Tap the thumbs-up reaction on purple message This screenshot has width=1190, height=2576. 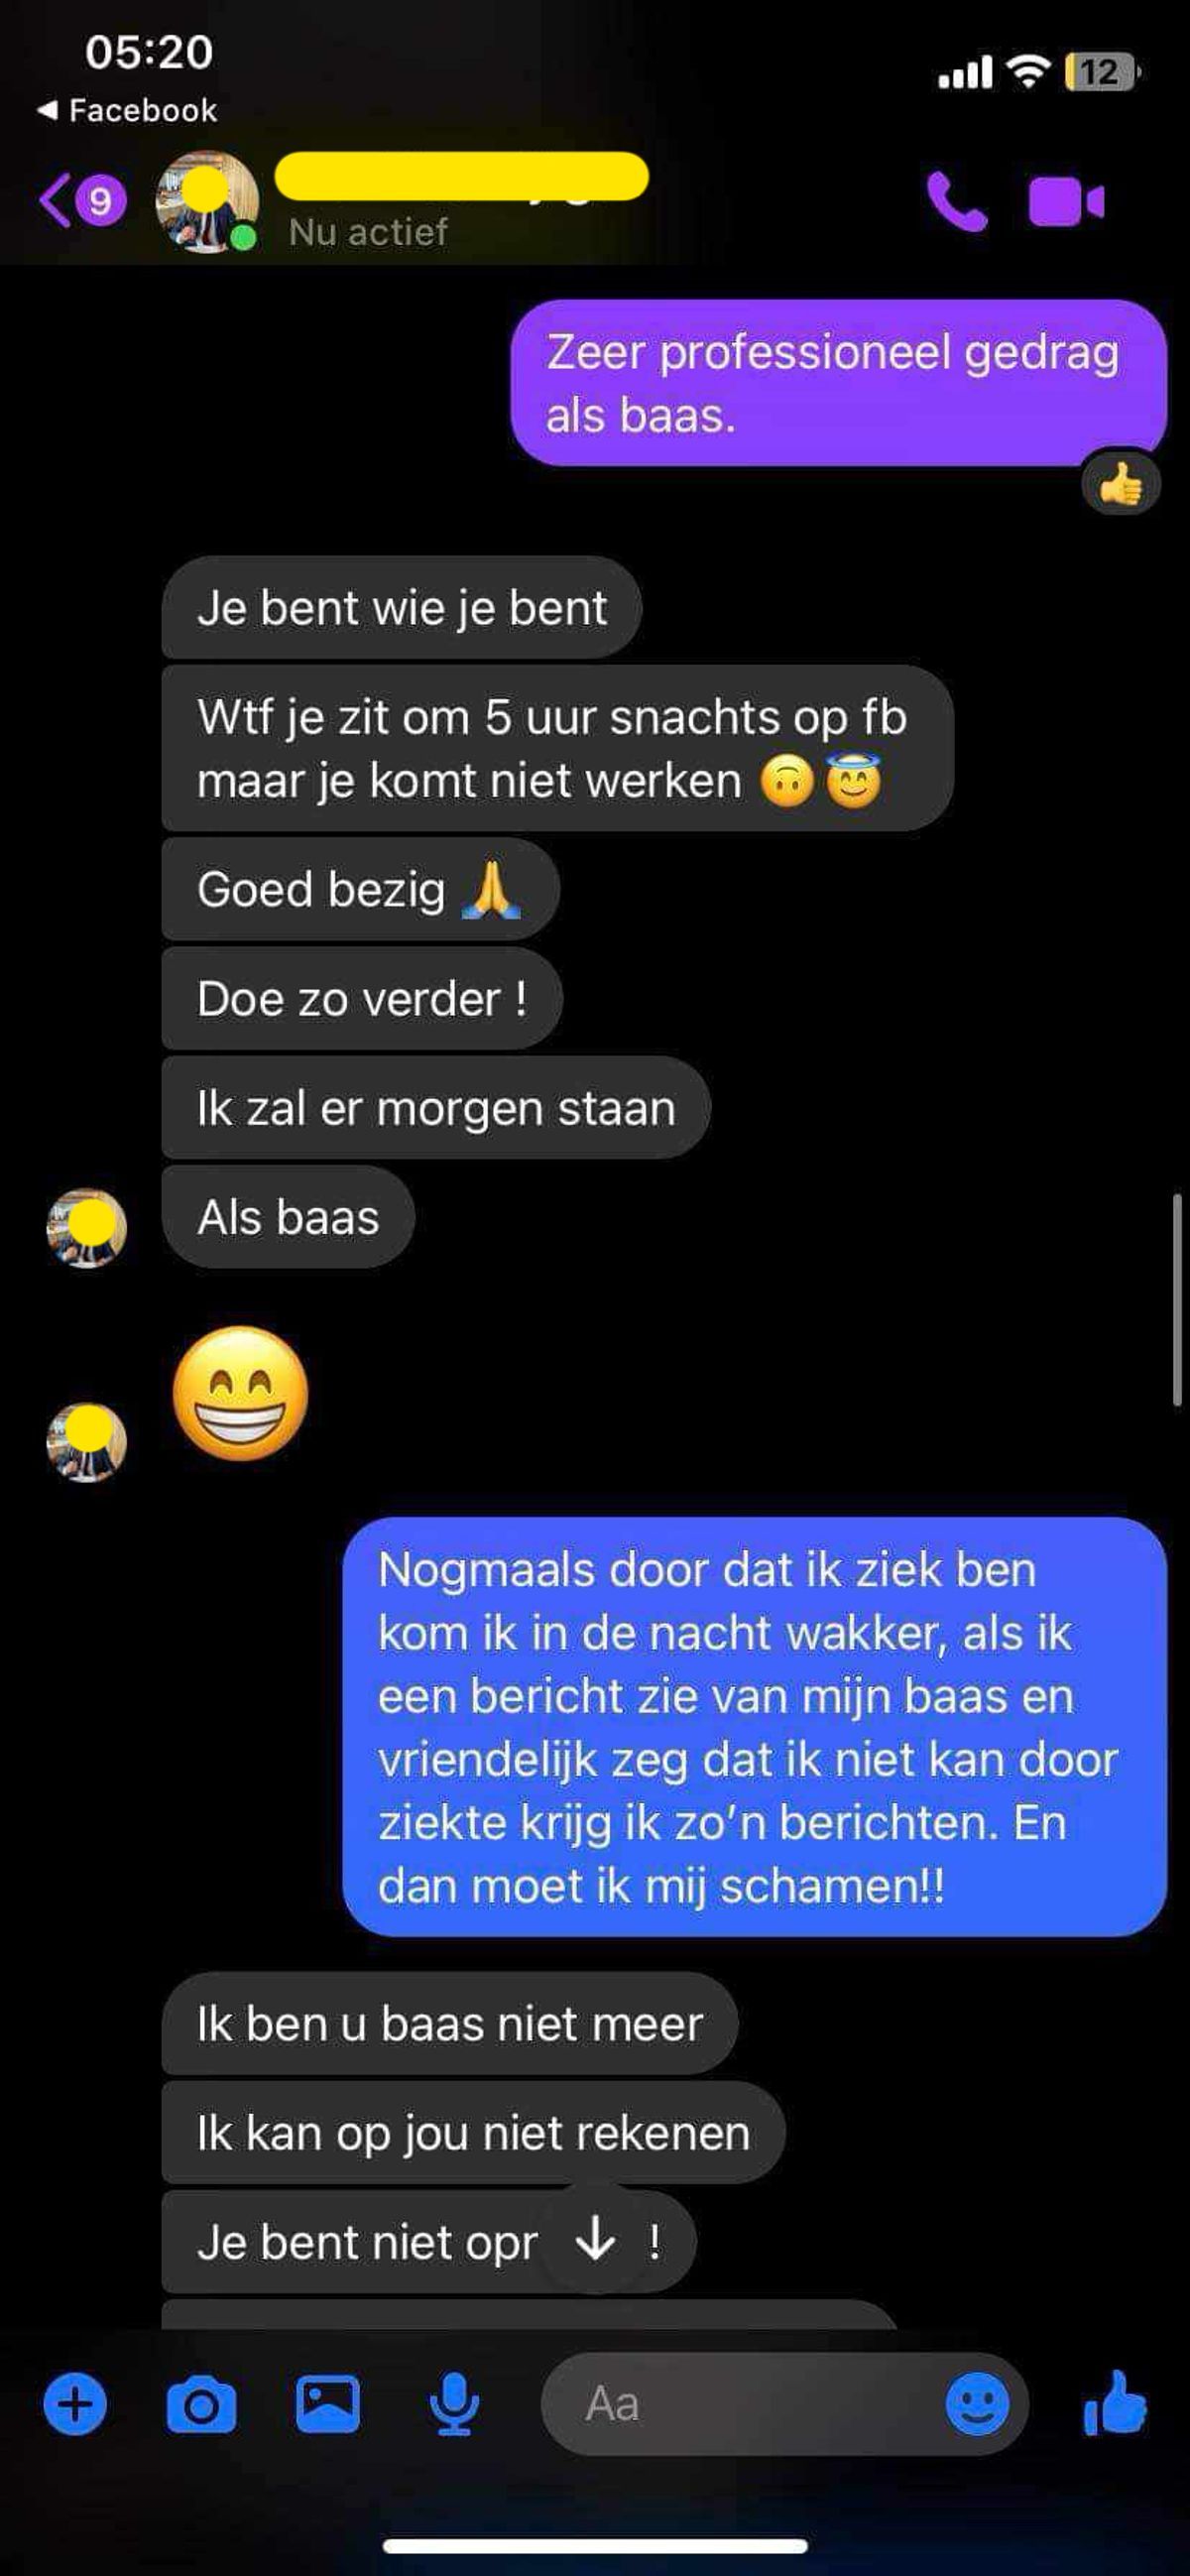coord(1121,485)
